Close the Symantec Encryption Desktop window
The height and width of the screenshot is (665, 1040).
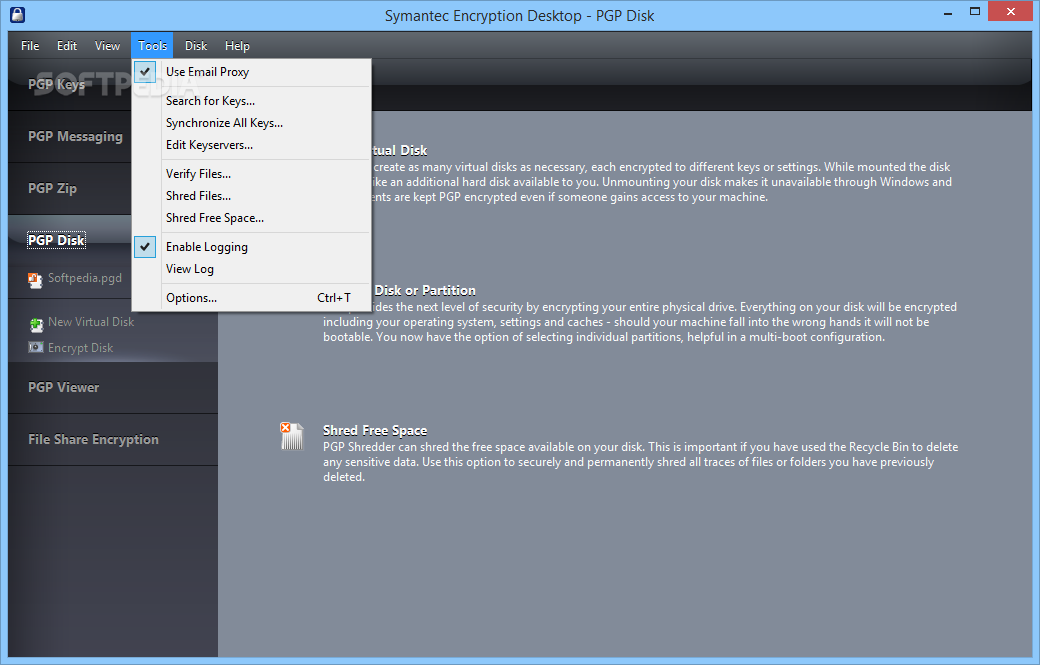[1011, 11]
